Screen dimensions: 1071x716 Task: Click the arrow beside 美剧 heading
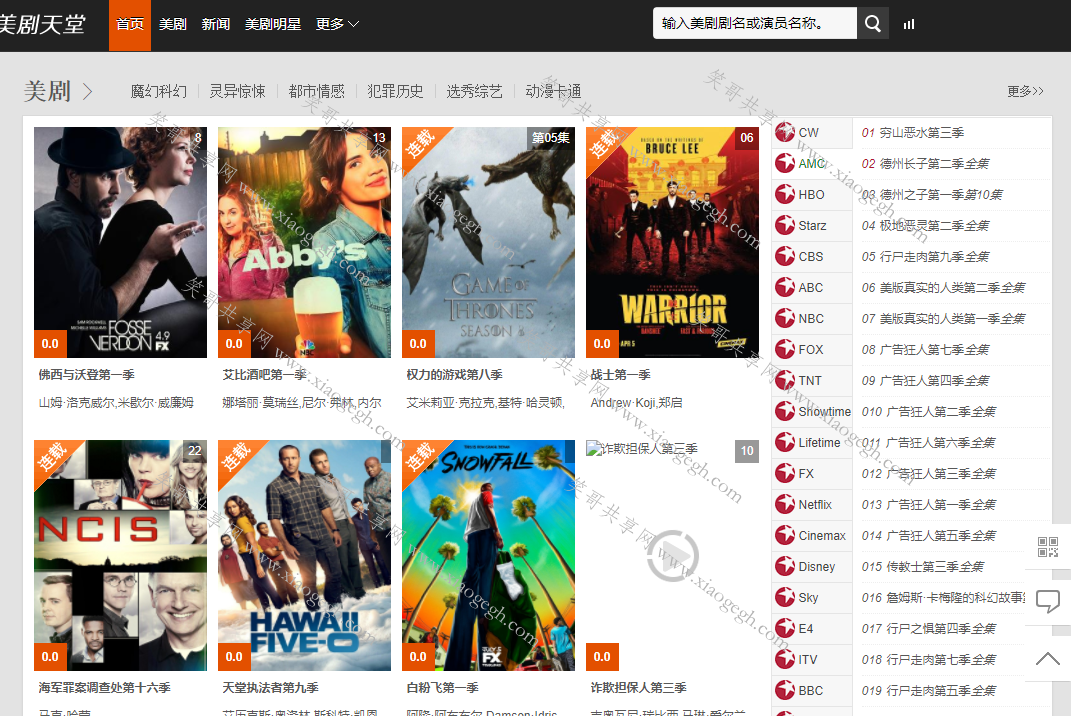(87, 91)
